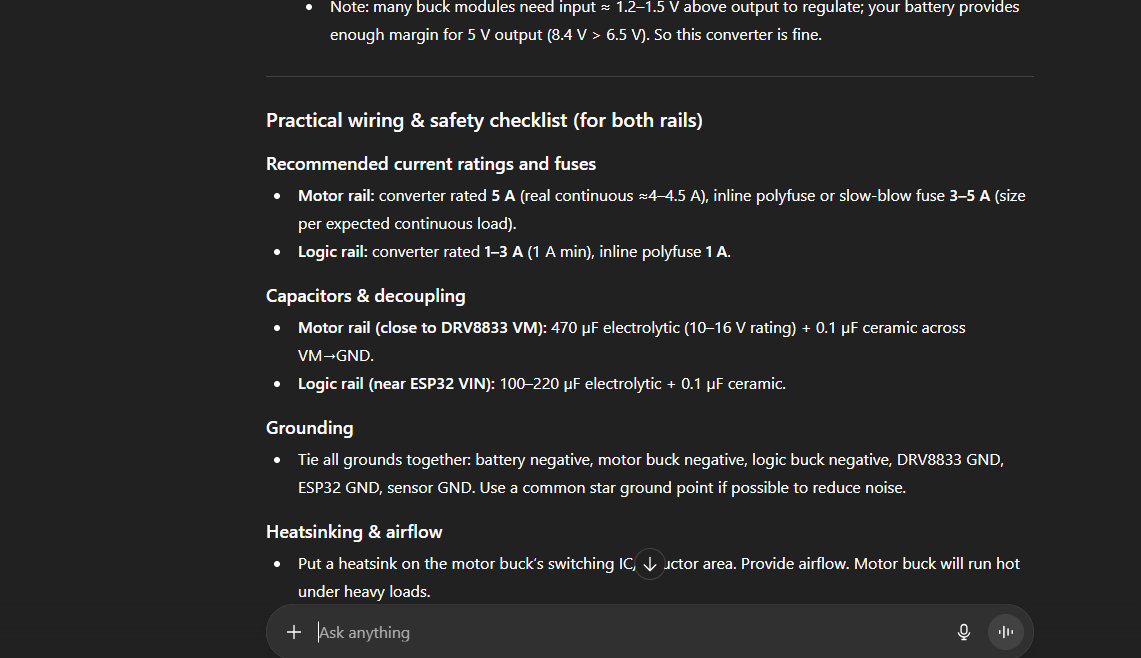Start voice mode with the waveform icon
This screenshot has width=1141, height=658.
click(1004, 631)
